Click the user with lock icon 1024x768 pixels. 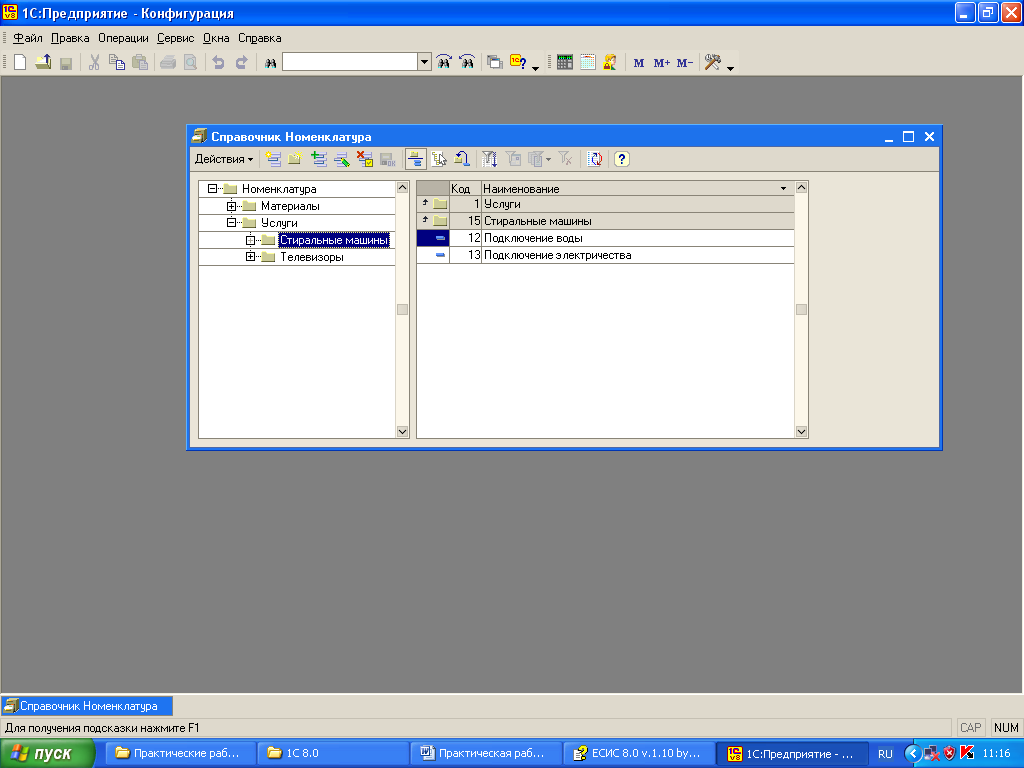pos(610,63)
